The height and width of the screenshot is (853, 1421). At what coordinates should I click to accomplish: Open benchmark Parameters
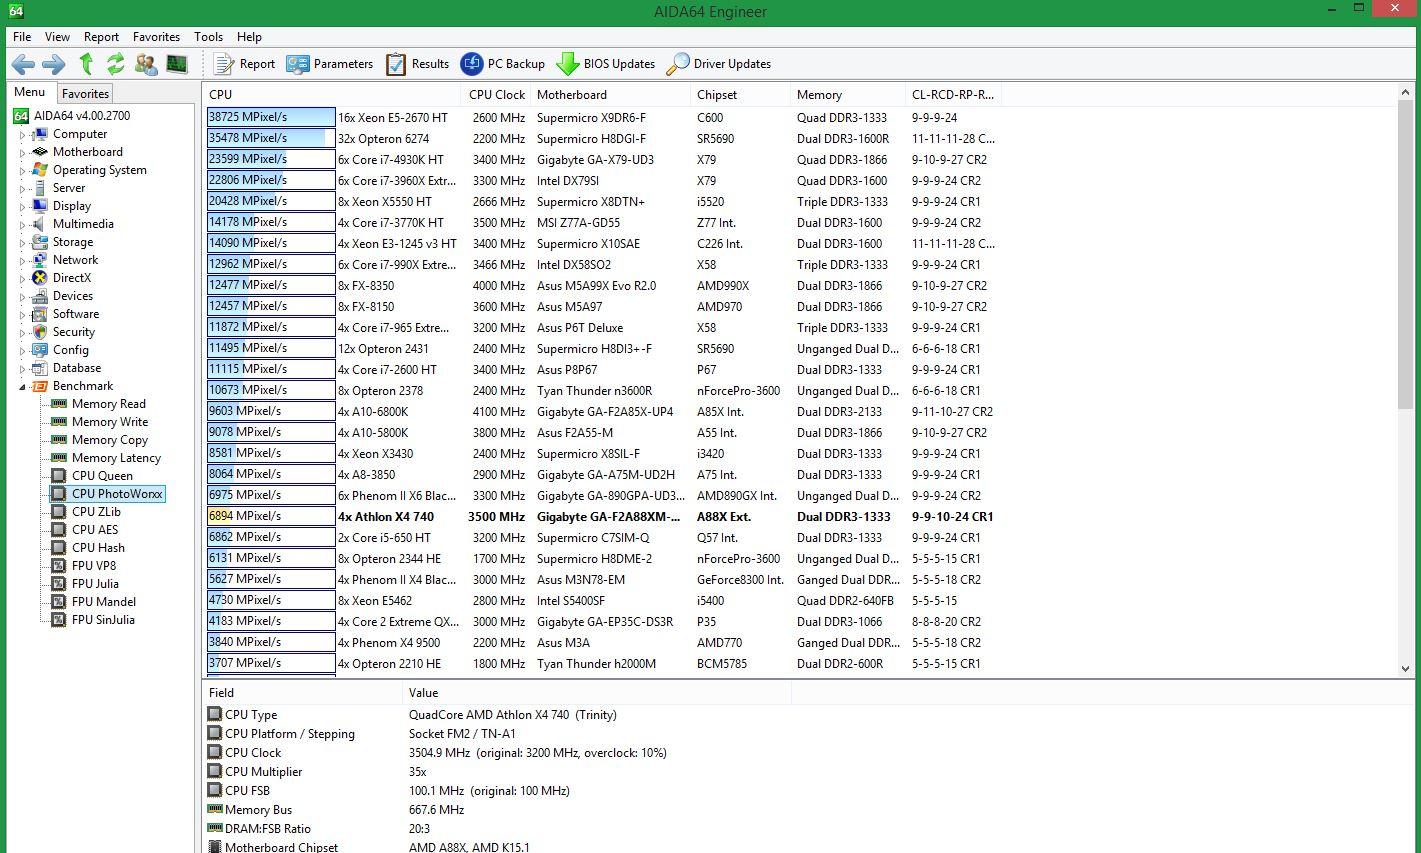click(329, 64)
